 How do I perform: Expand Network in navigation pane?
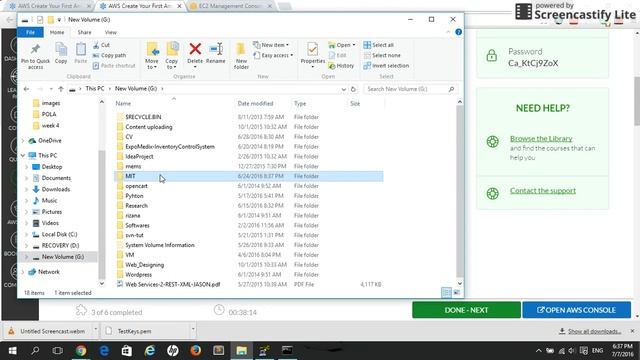tap(23, 271)
